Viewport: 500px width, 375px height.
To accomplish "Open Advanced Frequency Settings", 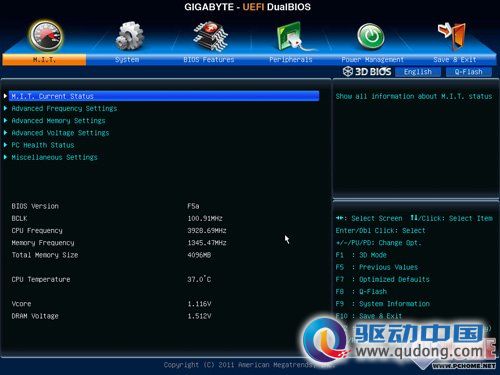I will point(64,108).
